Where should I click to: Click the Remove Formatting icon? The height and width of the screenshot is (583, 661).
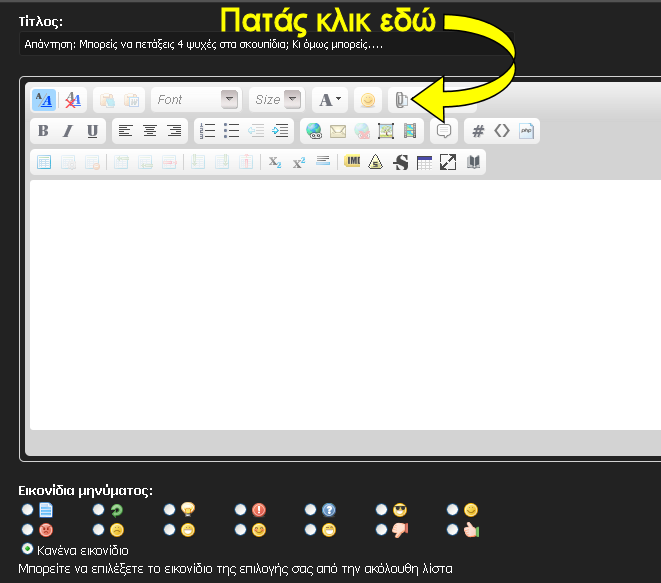(x=73, y=100)
